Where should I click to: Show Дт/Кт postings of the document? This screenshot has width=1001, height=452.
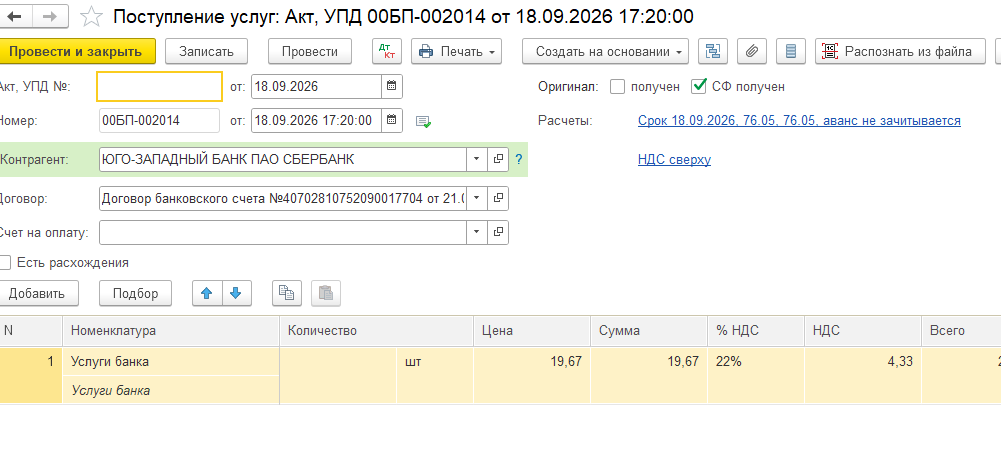[387, 52]
